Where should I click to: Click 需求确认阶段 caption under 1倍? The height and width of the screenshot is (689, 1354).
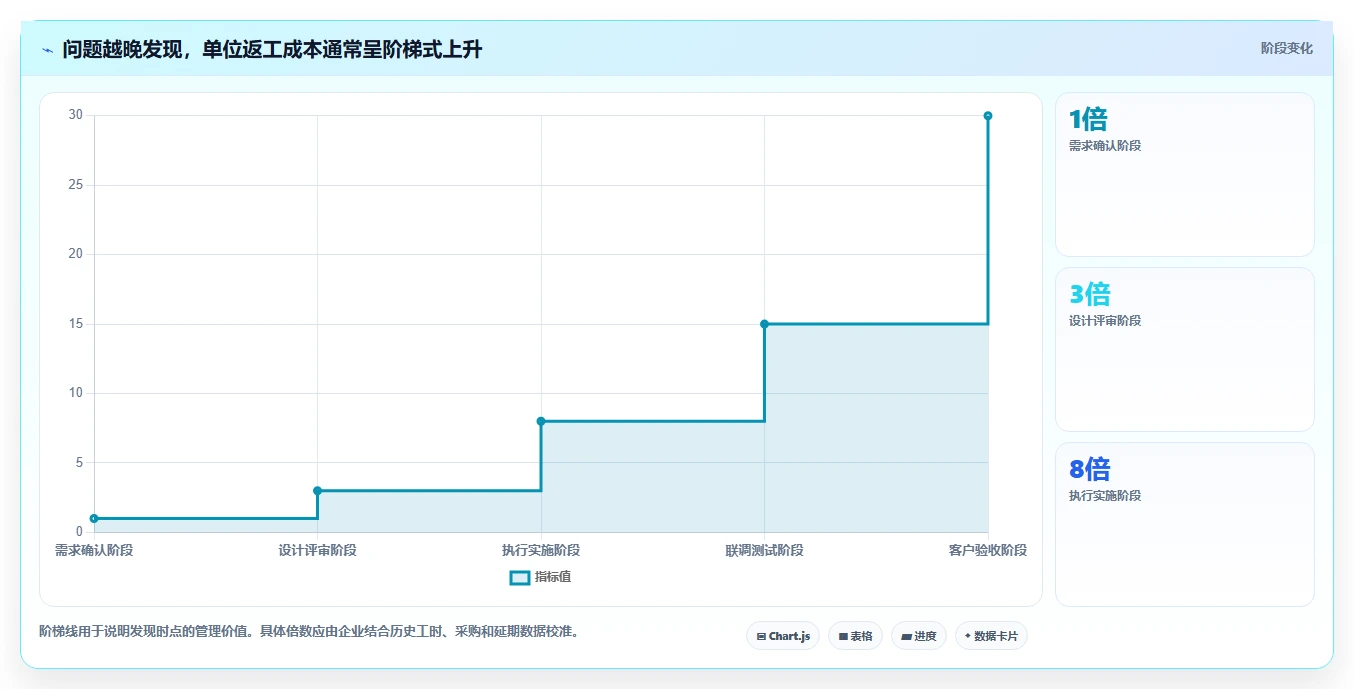click(x=1105, y=145)
